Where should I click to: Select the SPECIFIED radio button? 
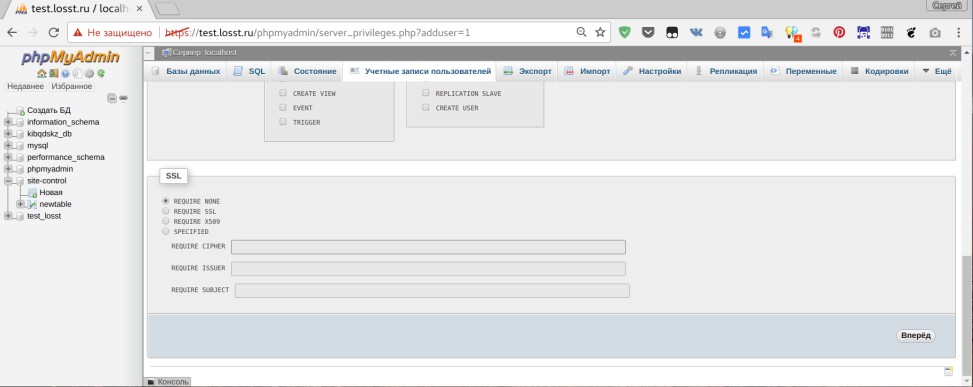[x=166, y=231]
